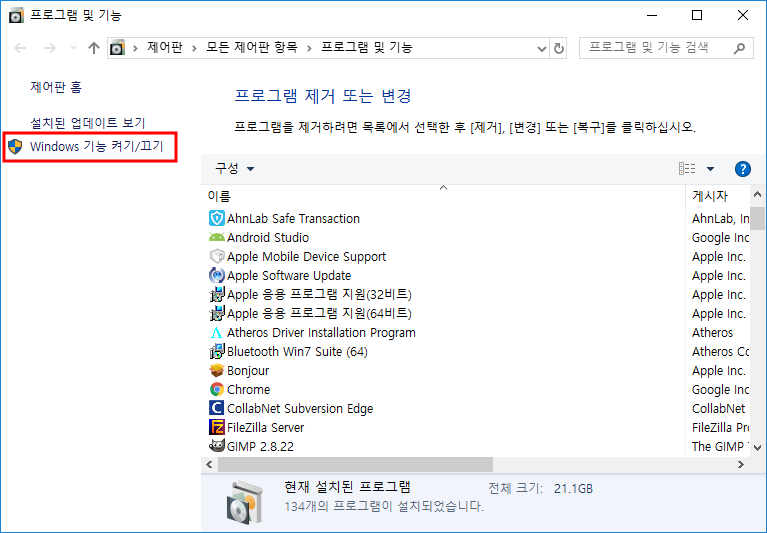Open the 구성 dropdown menu
767x533 pixels.
pyautogui.click(x=235, y=169)
